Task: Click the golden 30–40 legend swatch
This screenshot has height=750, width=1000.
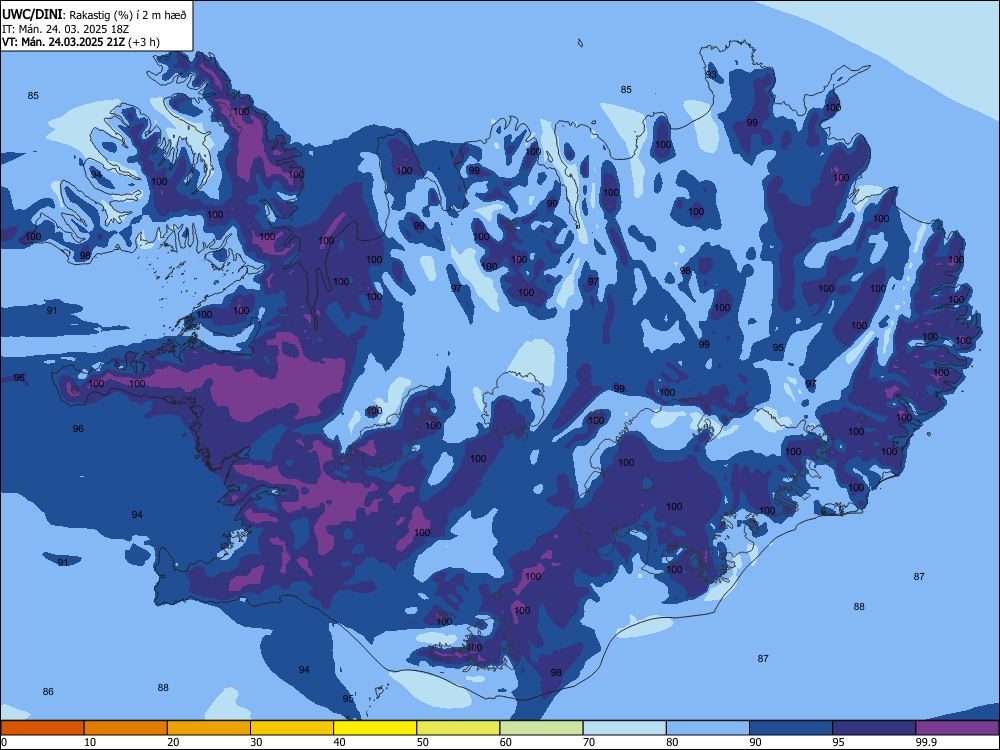Action: click(292, 728)
